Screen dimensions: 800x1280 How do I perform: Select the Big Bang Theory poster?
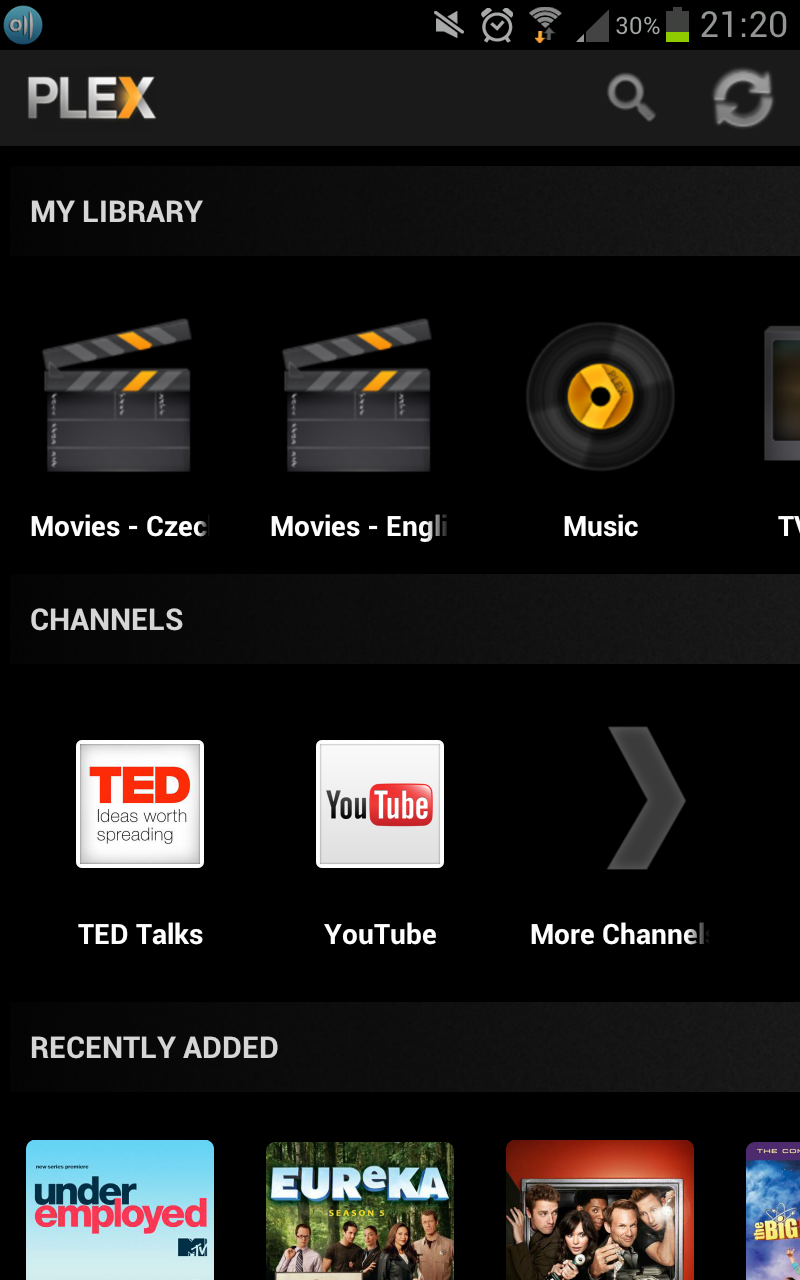point(773,1210)
